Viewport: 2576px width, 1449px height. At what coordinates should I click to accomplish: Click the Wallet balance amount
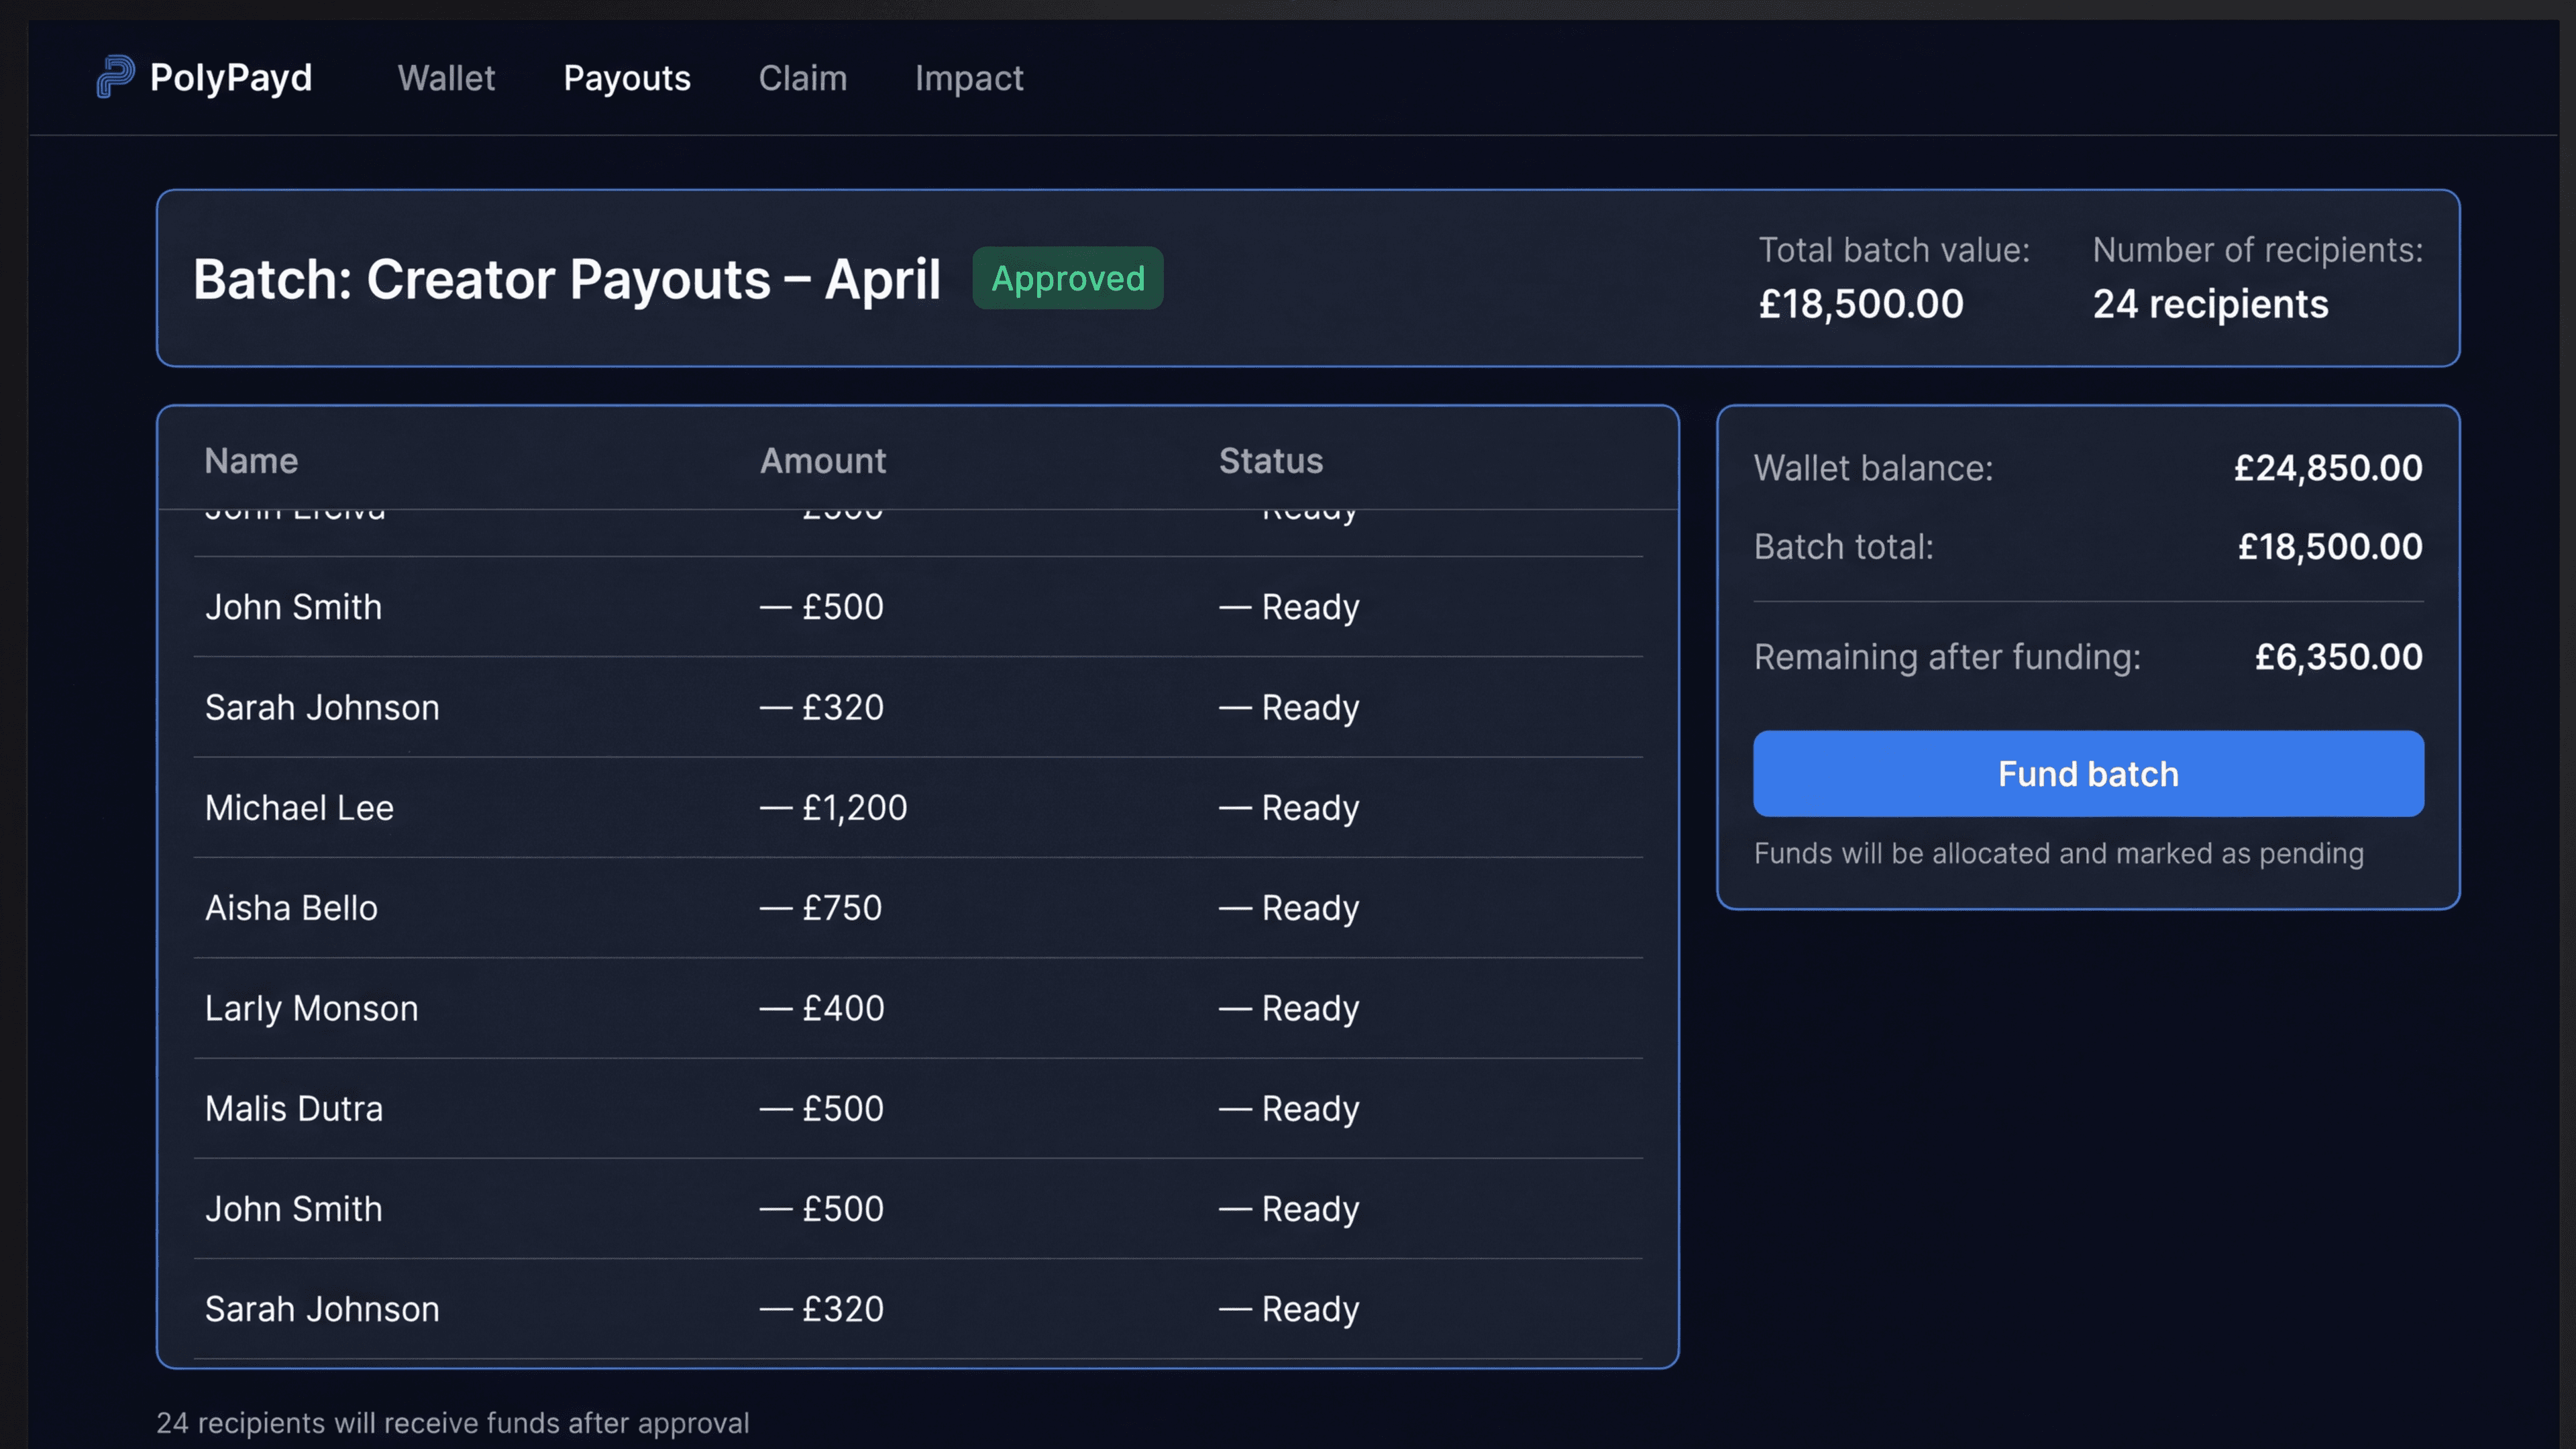[2327, 467]
